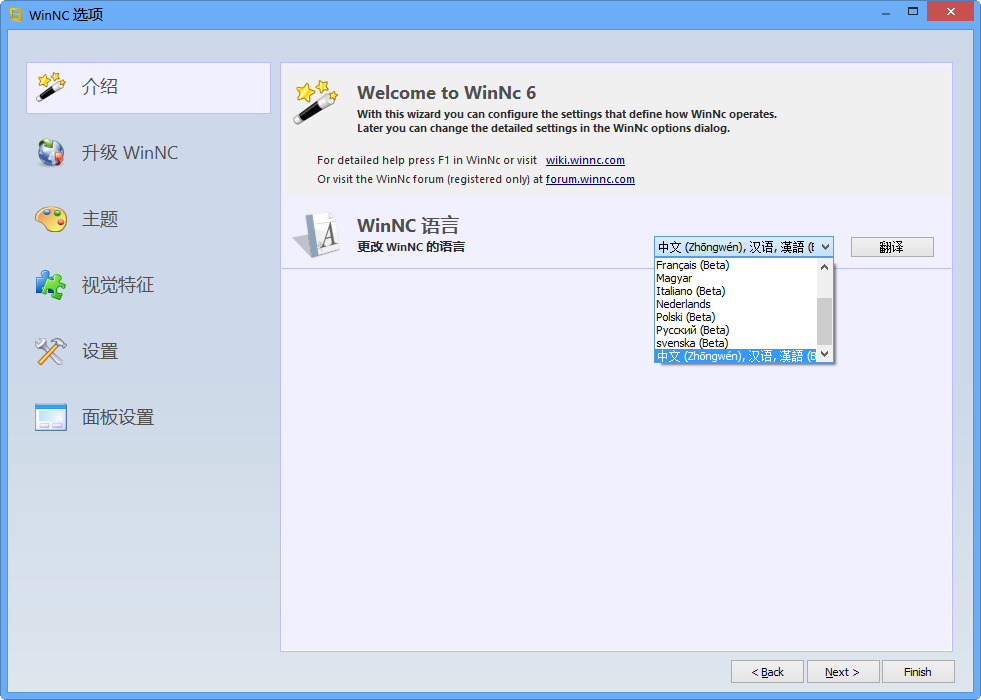Click the large wand icon beside Welcome heading
981x700 pixels.
pyautogui.click(x=315, y=102)
